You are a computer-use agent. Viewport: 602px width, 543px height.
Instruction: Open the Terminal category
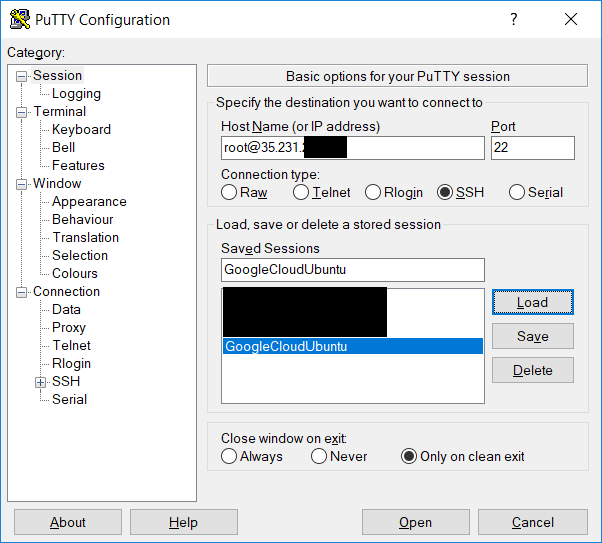click(x=60, y=112)
